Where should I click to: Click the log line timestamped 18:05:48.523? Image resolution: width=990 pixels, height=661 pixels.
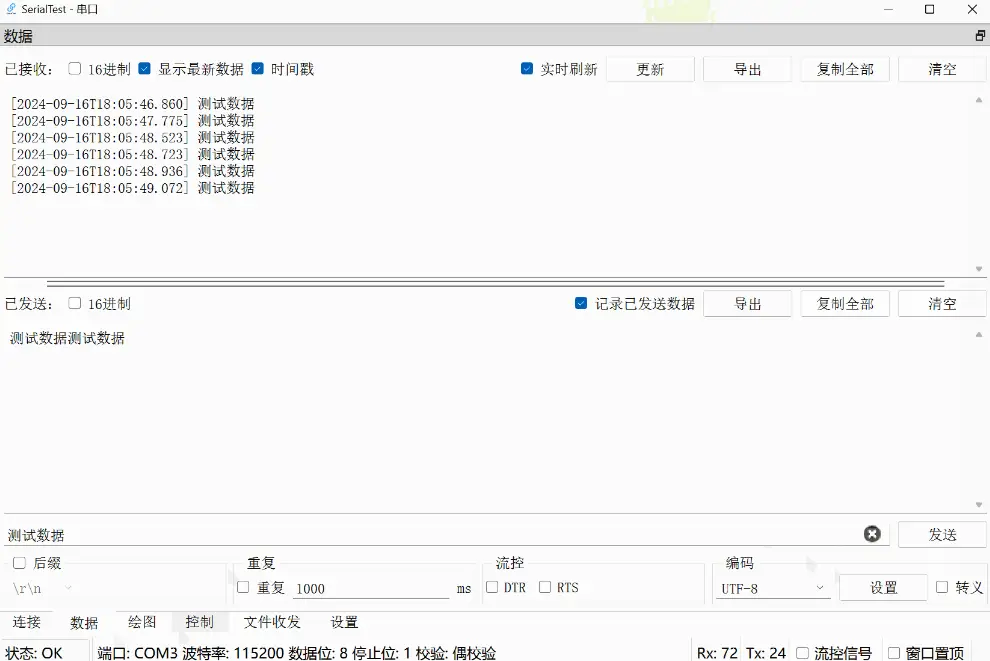(x=133, y=138)
